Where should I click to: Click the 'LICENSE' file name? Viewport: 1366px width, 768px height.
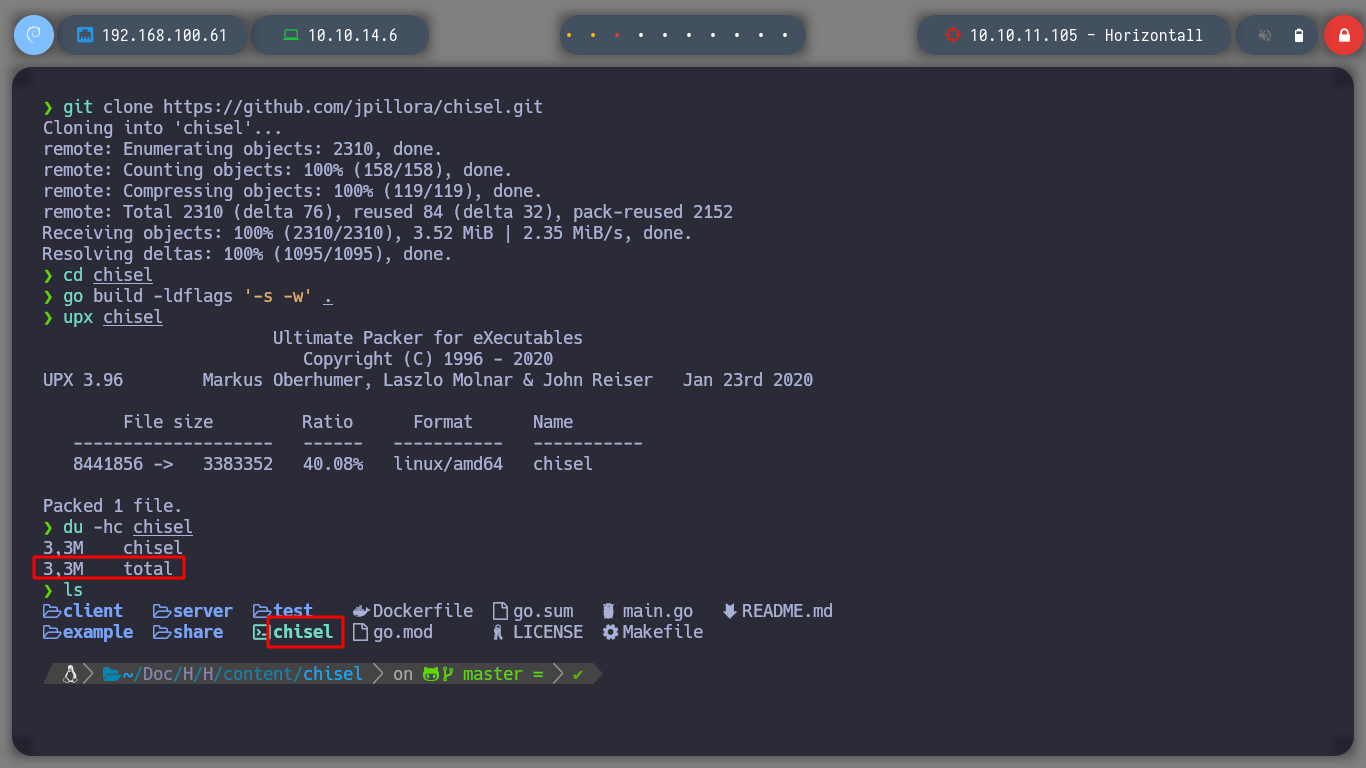[x=548, y=632]
